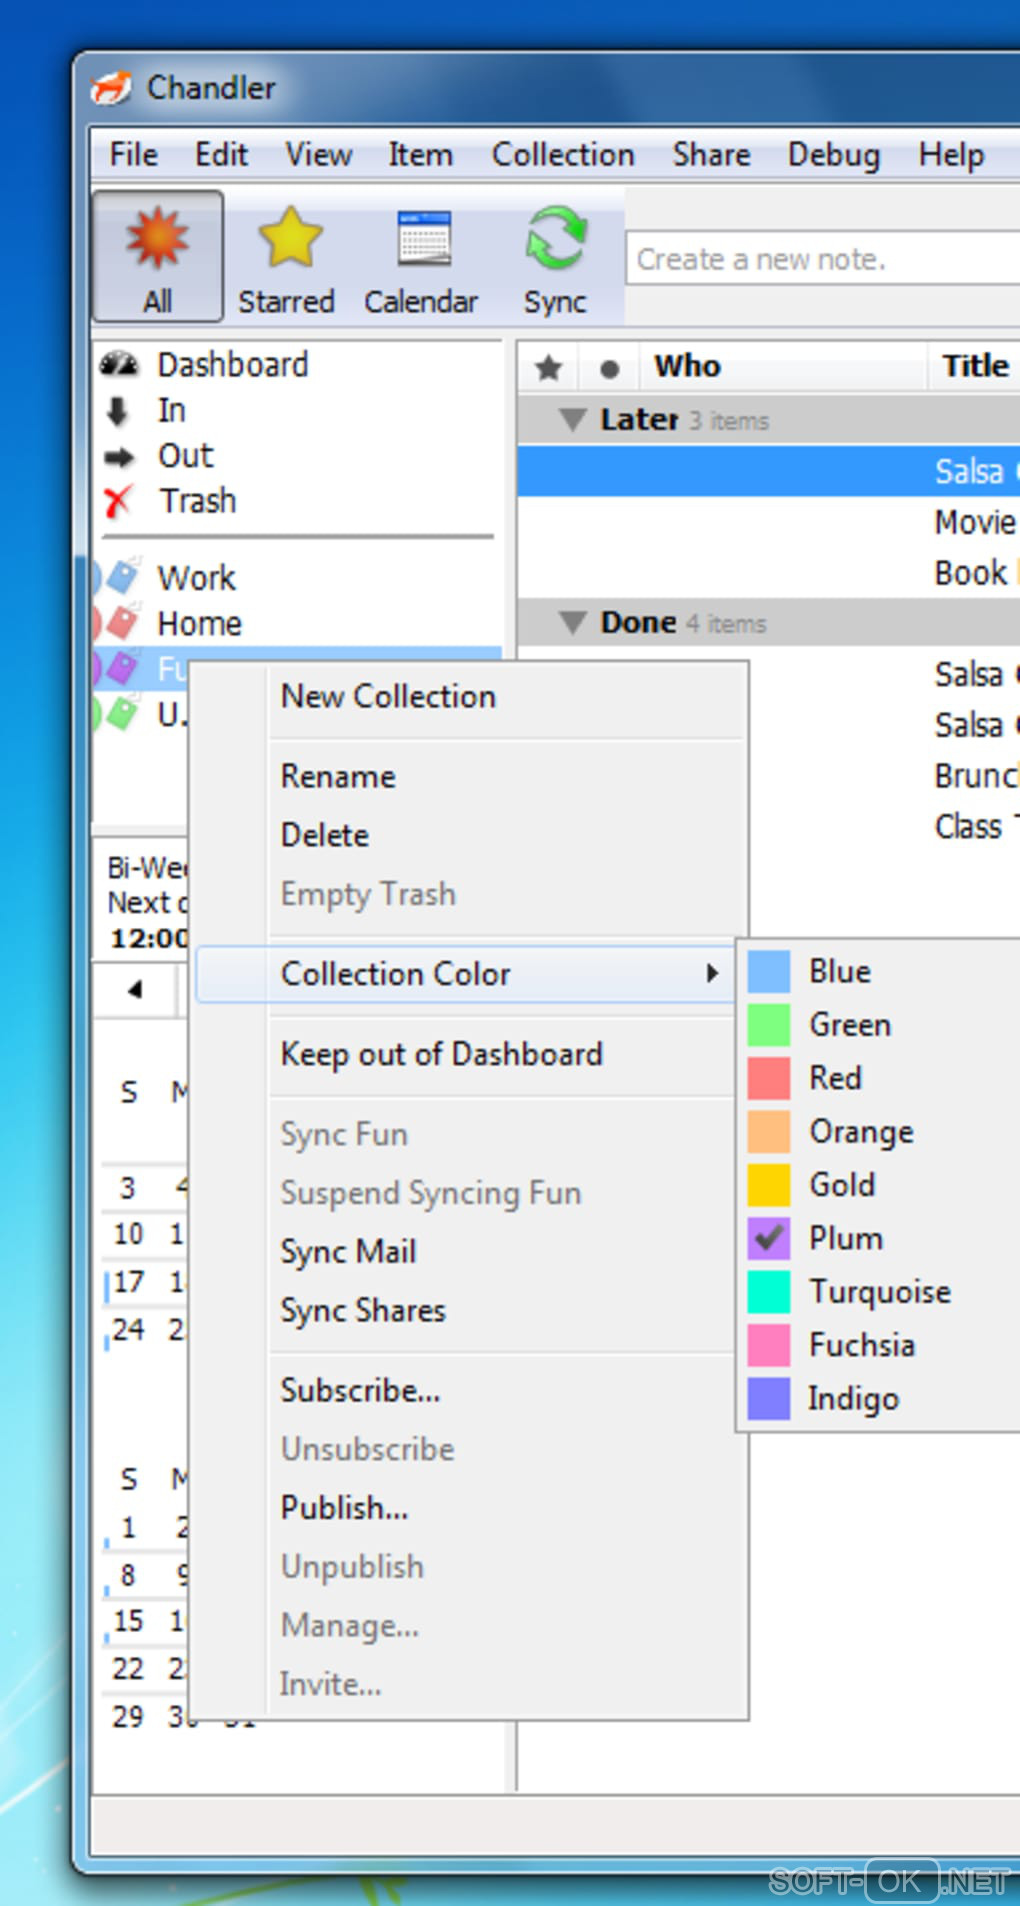1020x1906 pixels.
Task: Sort by the star column header
Action: coord(548,368)
